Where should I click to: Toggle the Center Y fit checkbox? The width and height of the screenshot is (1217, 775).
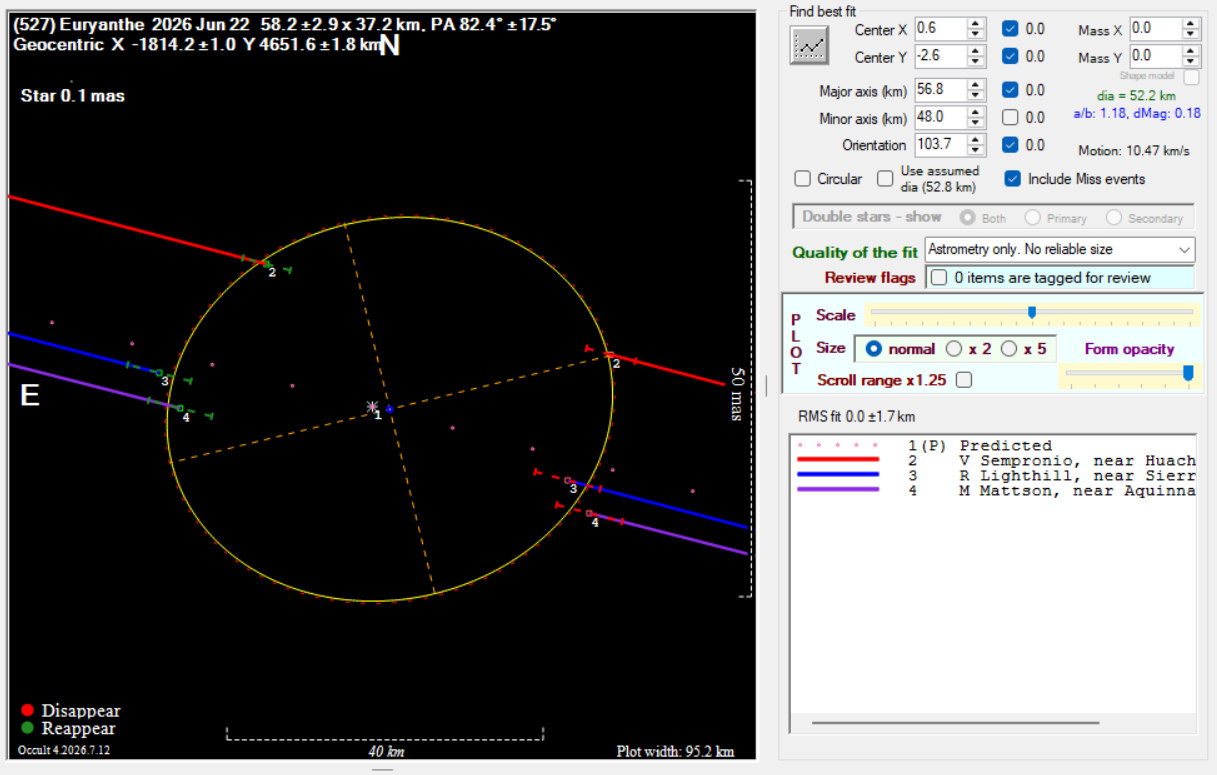point(1010,56)
